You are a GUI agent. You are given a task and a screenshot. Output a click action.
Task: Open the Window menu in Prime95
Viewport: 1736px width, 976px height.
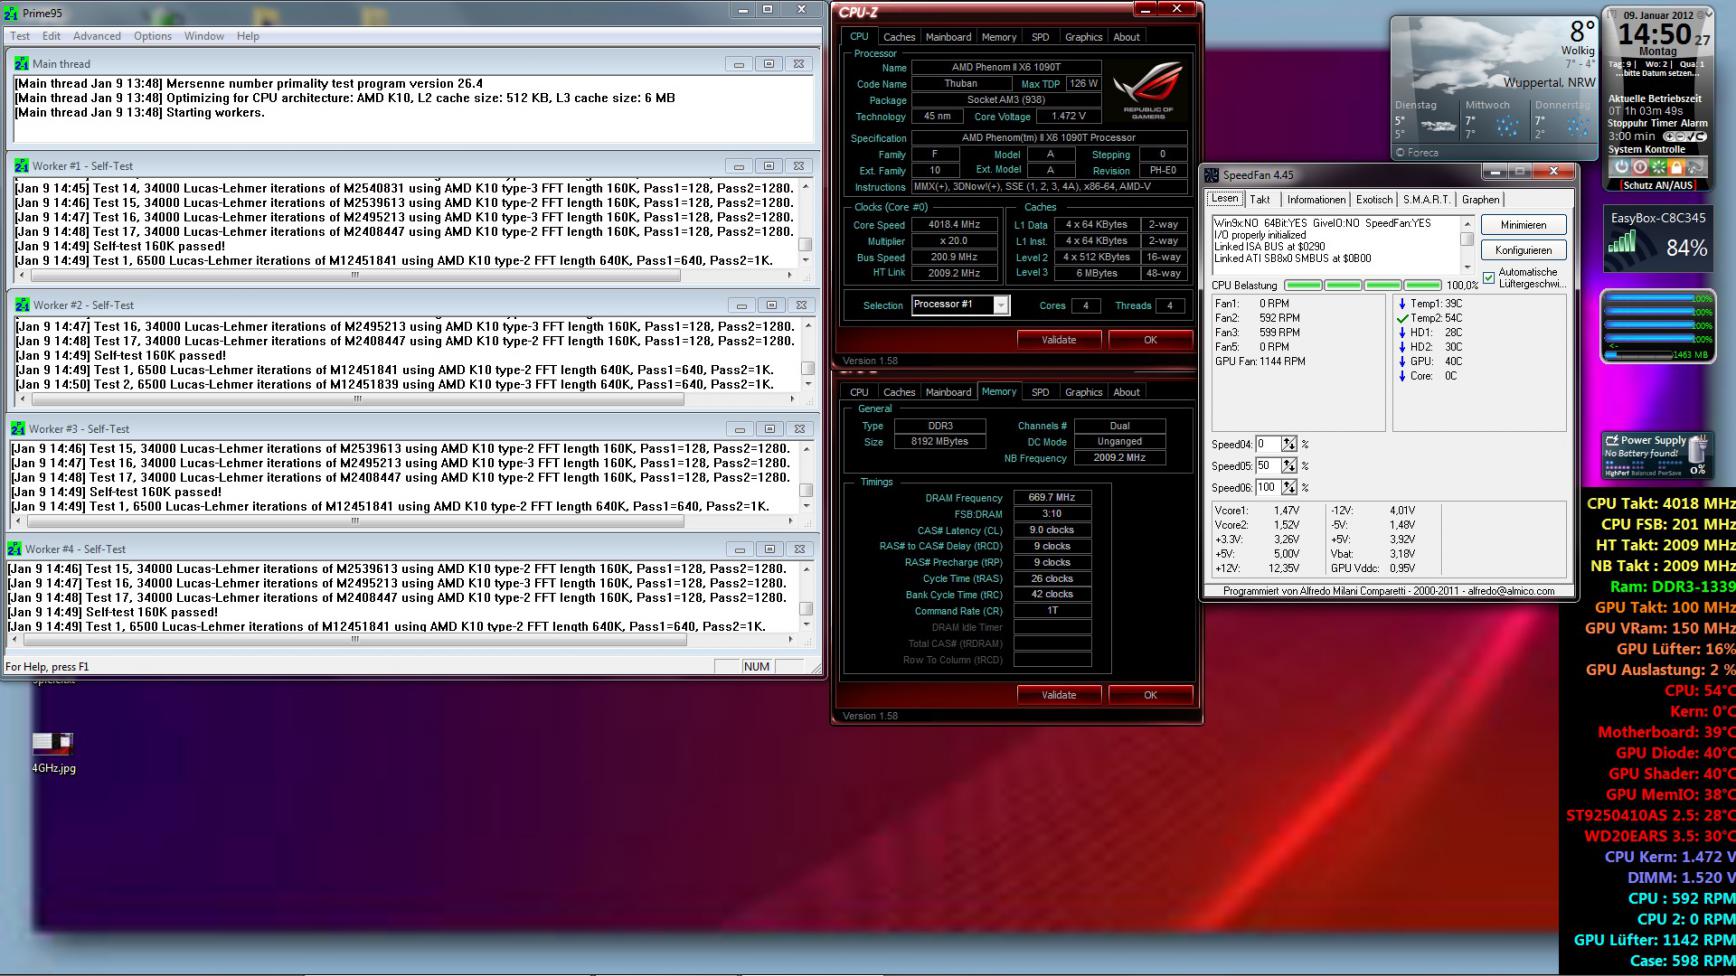coord(204,36)
